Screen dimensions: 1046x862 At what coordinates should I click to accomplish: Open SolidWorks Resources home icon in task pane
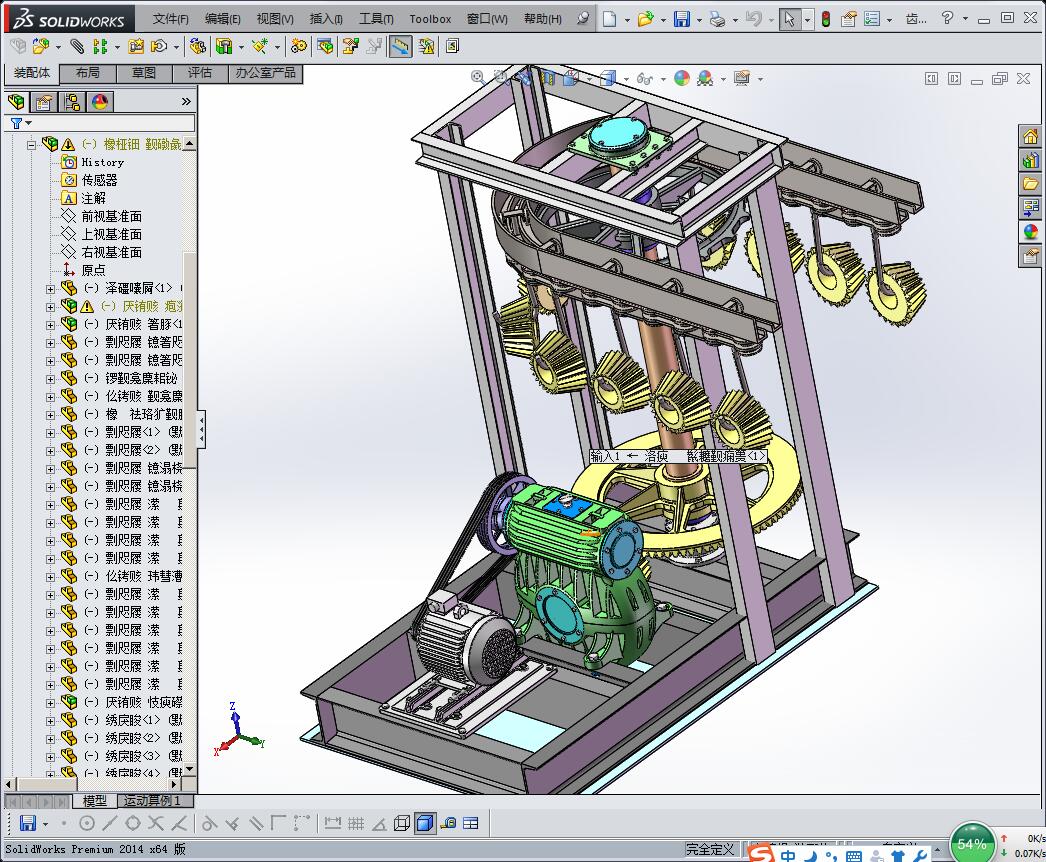tap(1031, 137)
